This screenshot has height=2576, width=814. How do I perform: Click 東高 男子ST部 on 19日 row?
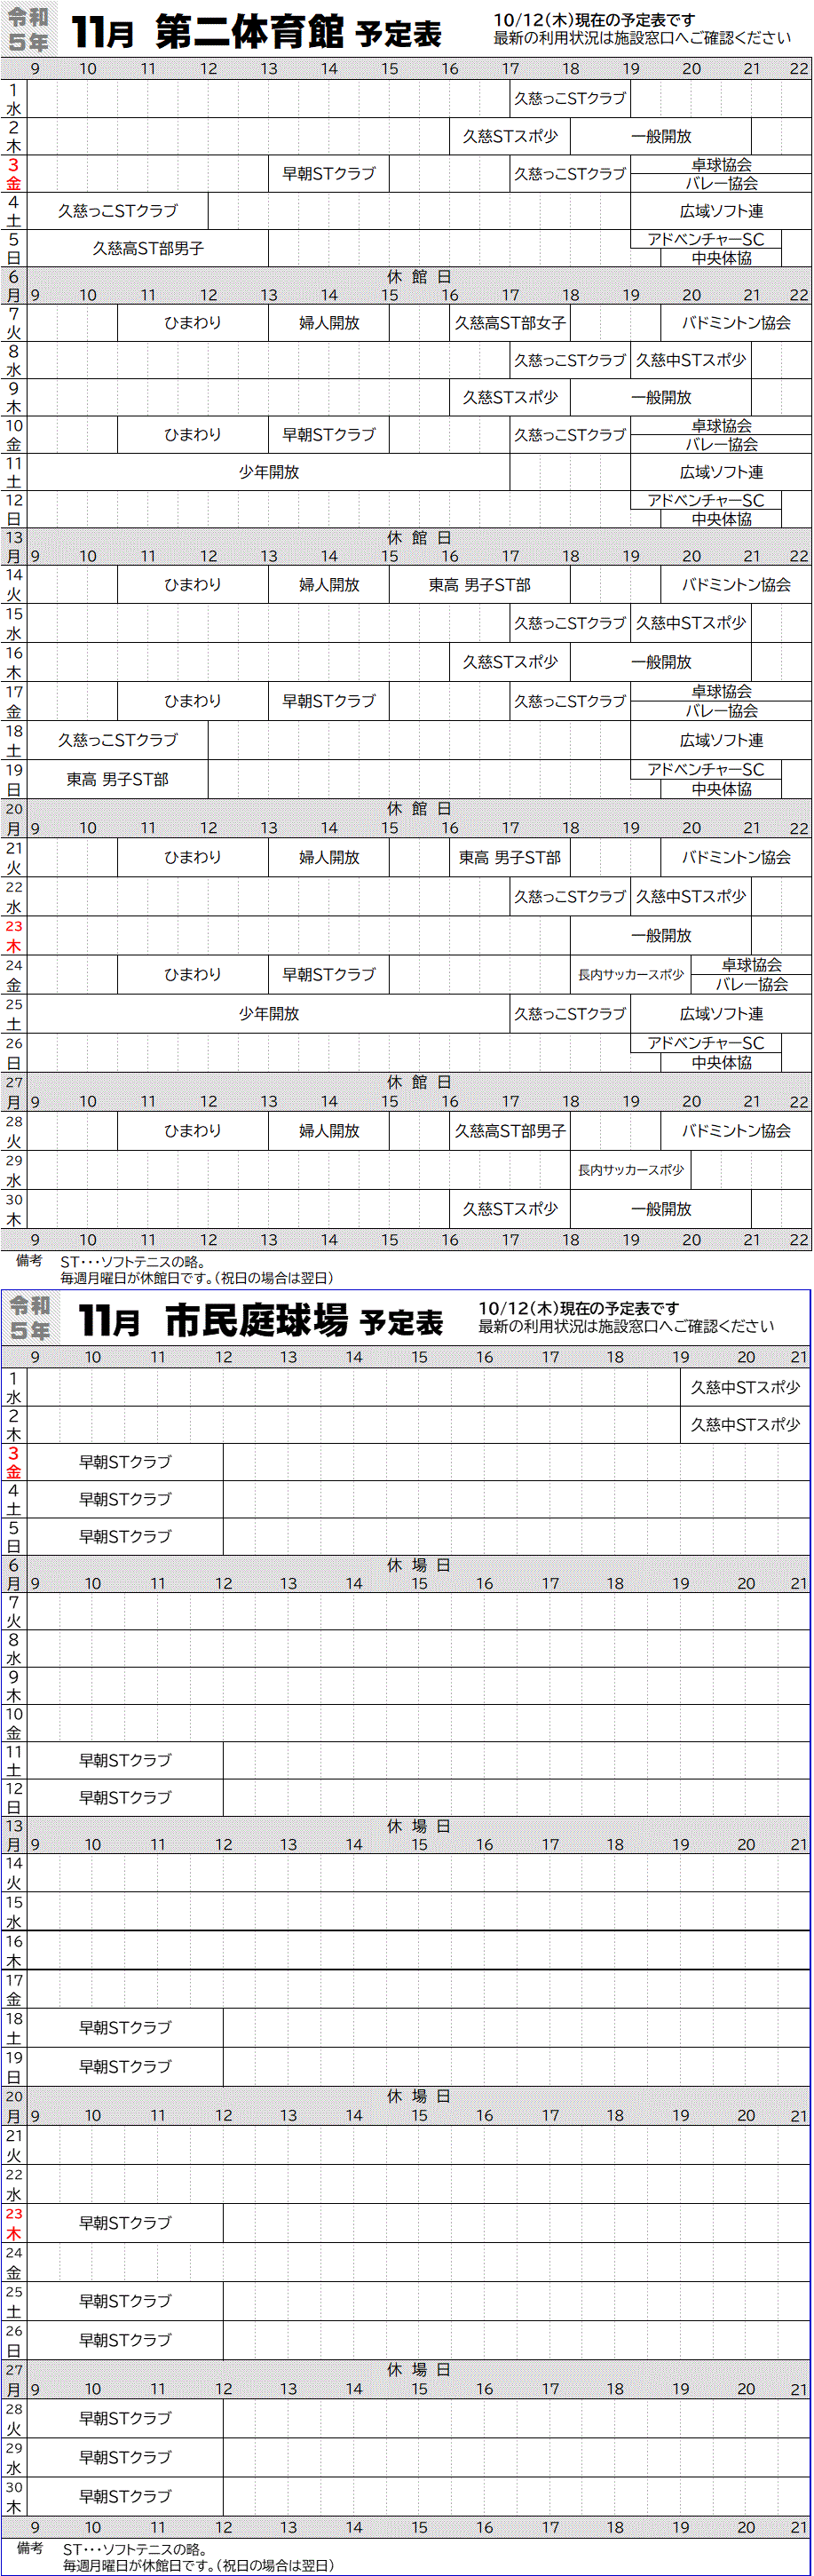118,779
